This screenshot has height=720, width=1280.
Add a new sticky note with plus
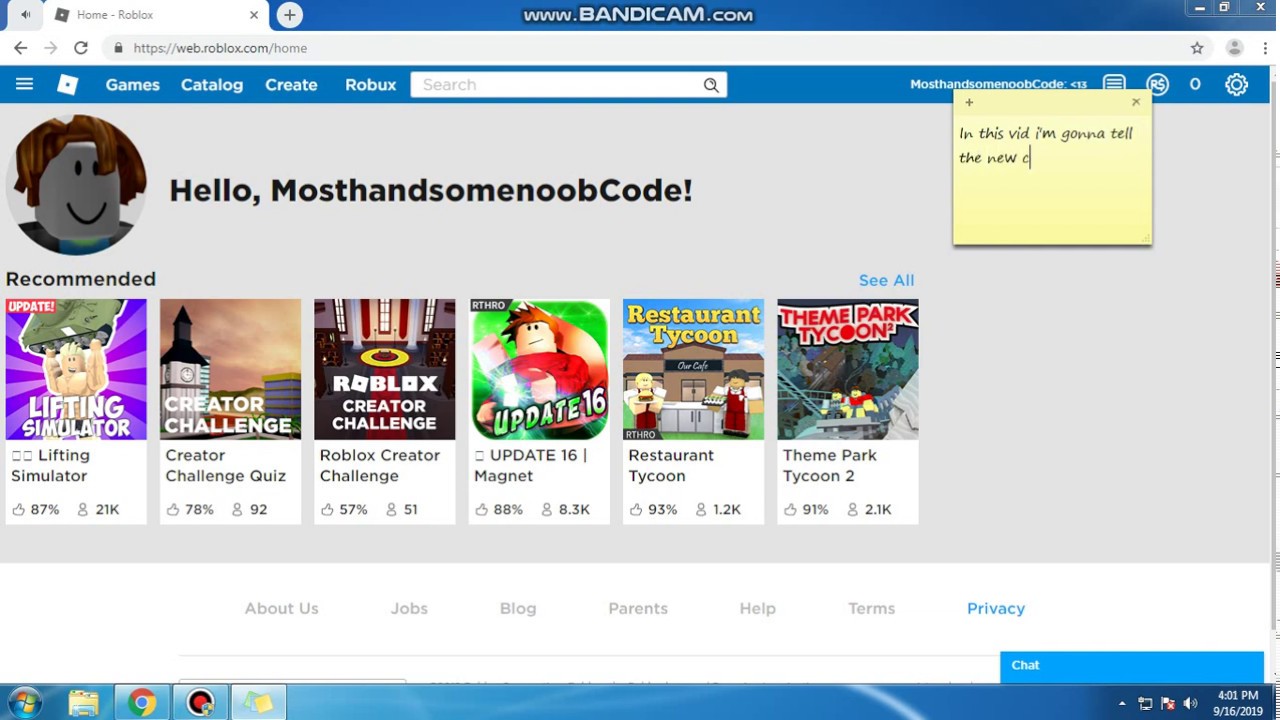click(969, 102)
